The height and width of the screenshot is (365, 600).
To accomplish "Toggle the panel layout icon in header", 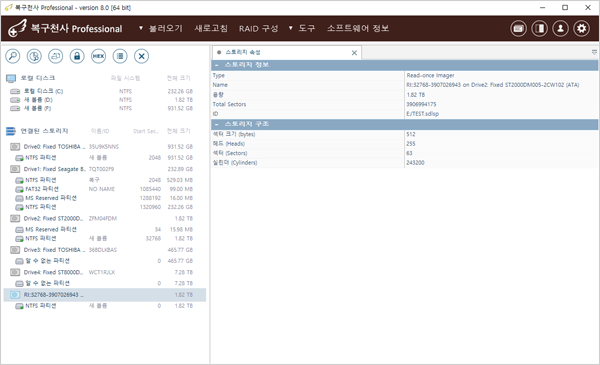I will (x=540, y=28).
